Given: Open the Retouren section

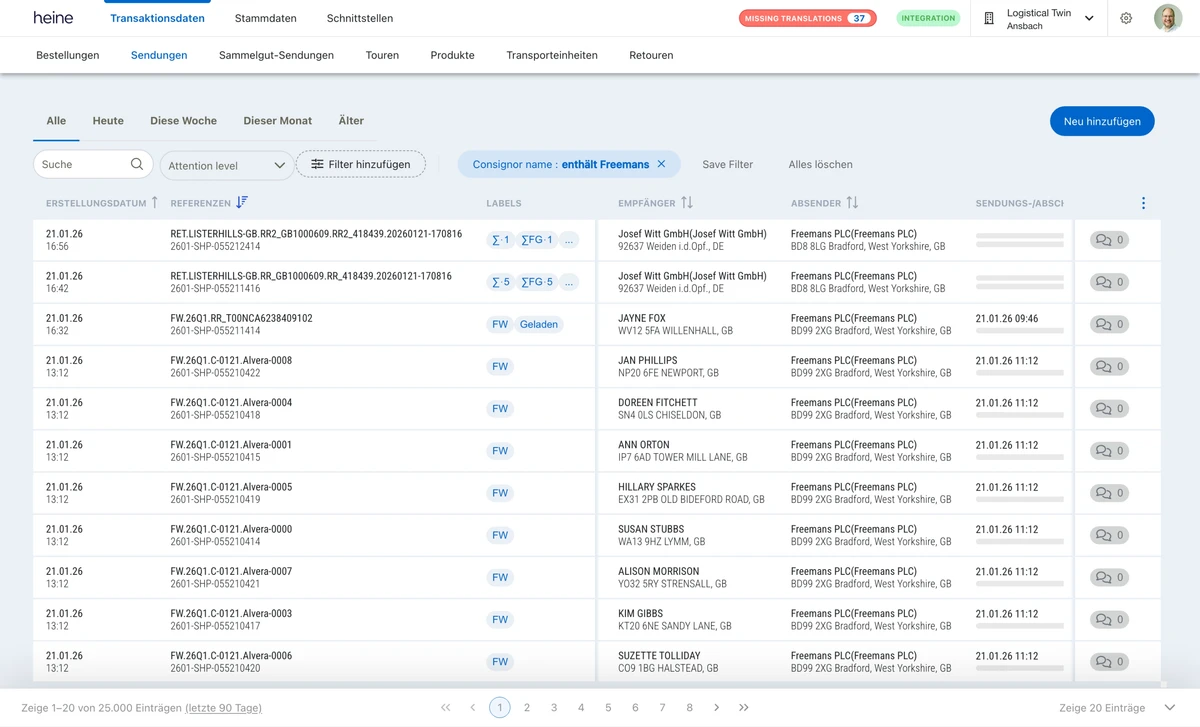Looking at the screenshot, I should (x=651, y=55).
